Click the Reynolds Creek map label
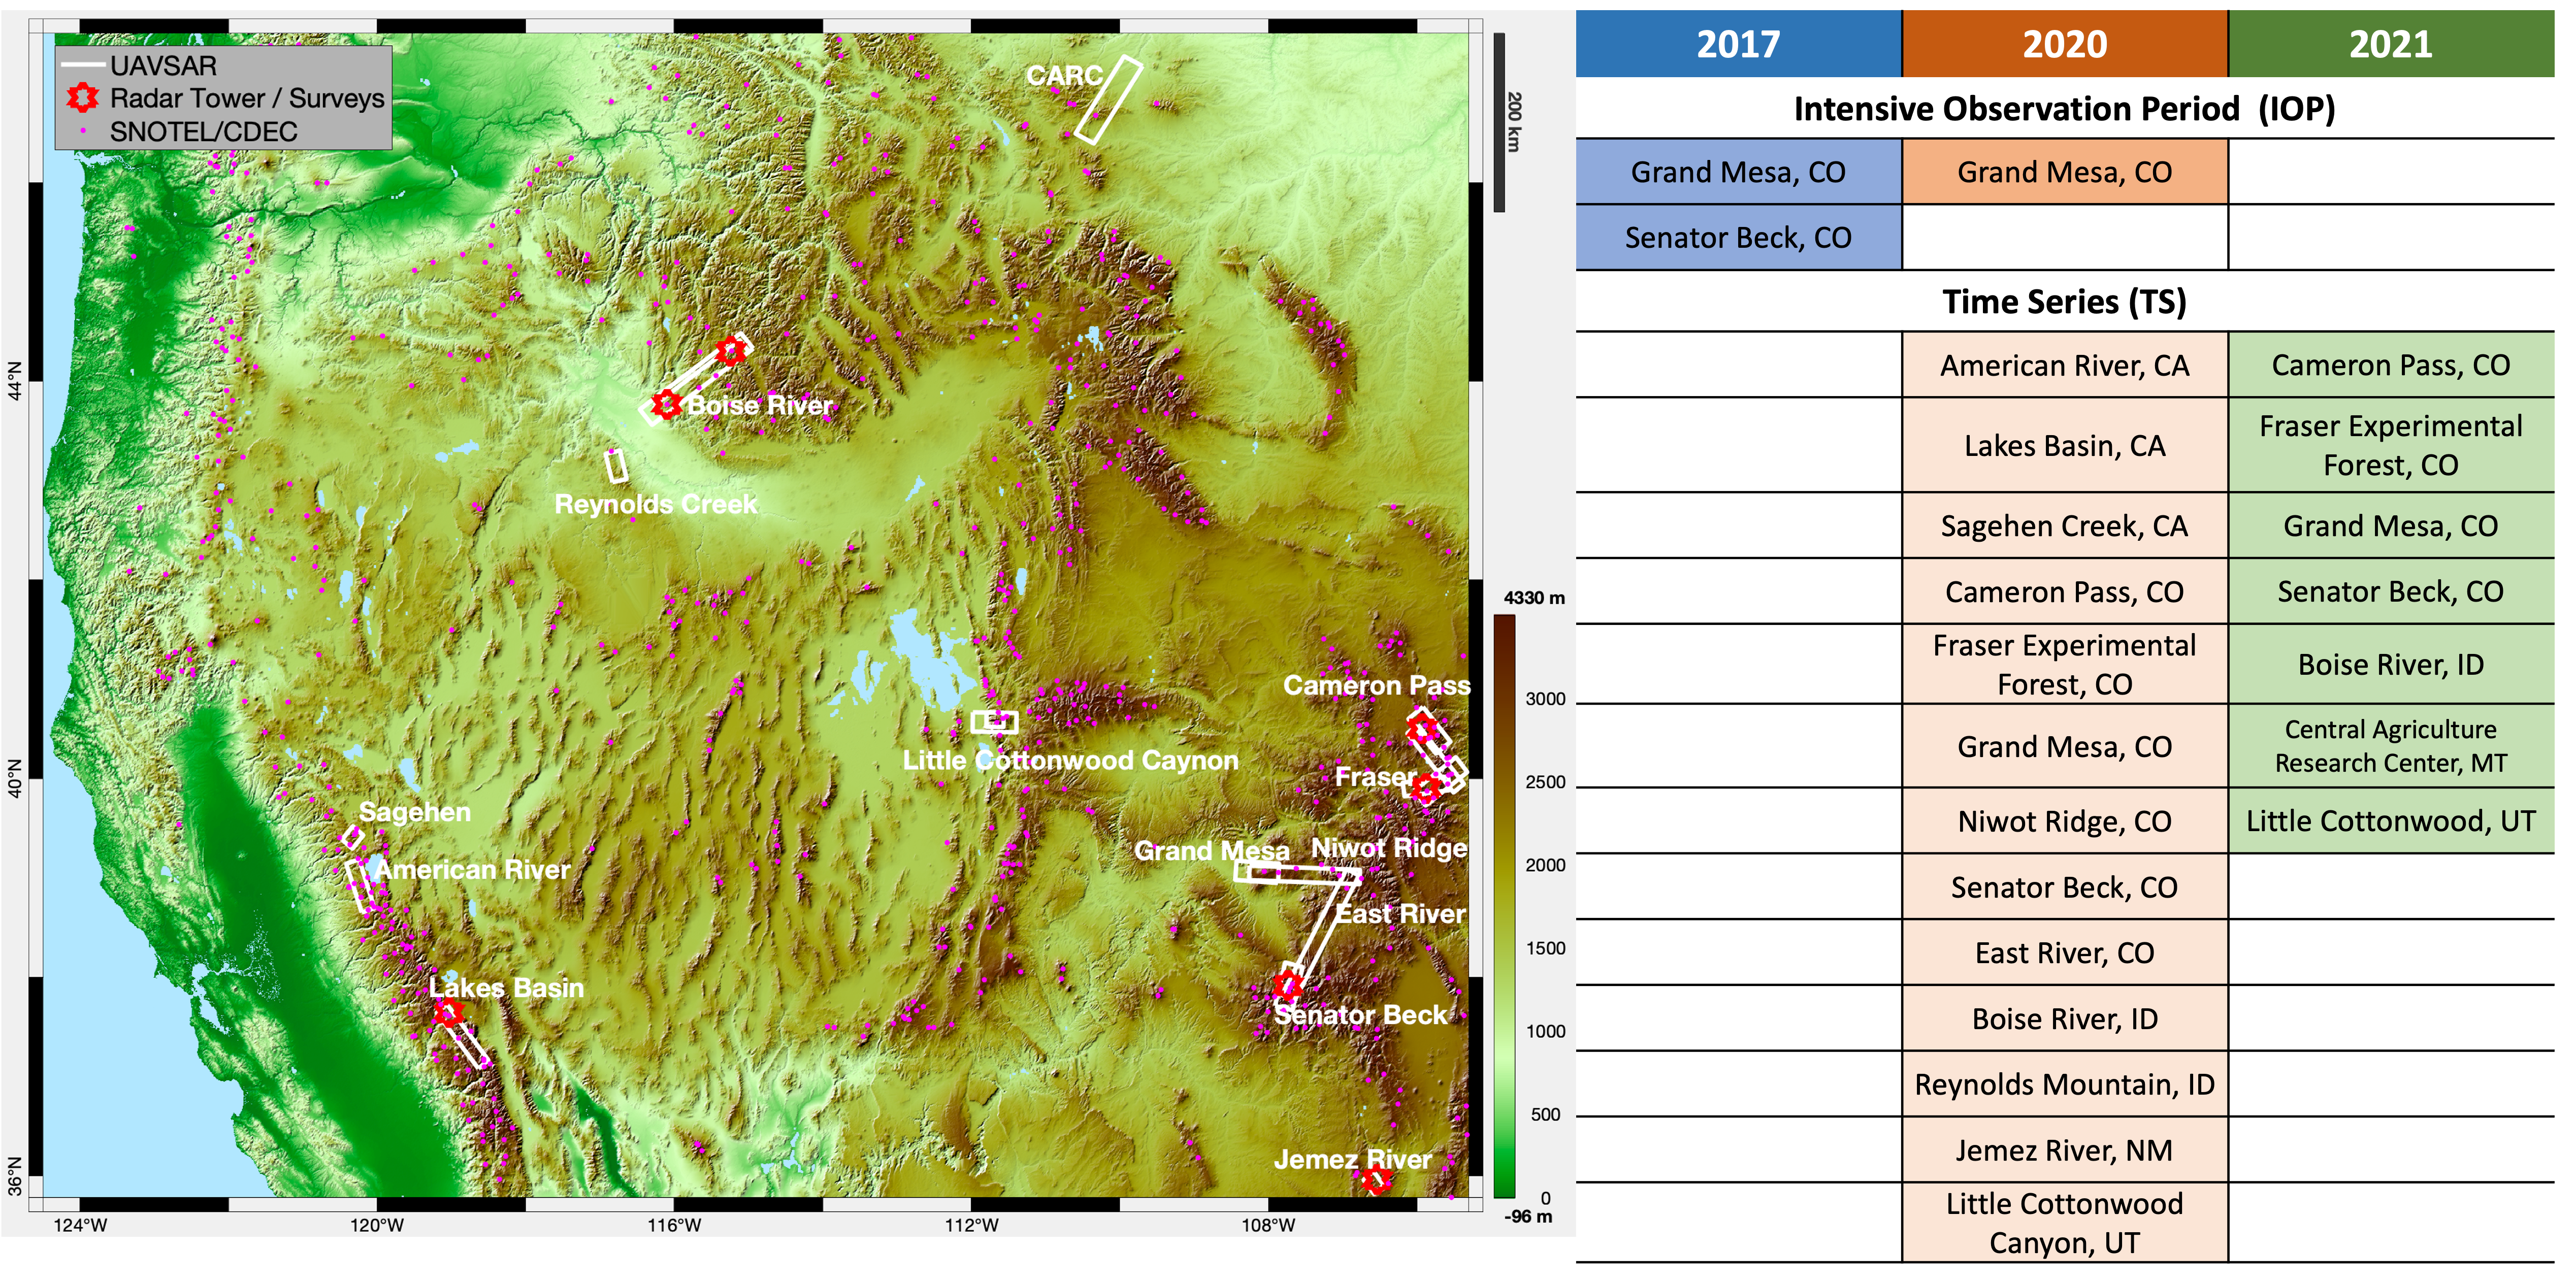2576x1282 pixels. [x=656, y=504]
